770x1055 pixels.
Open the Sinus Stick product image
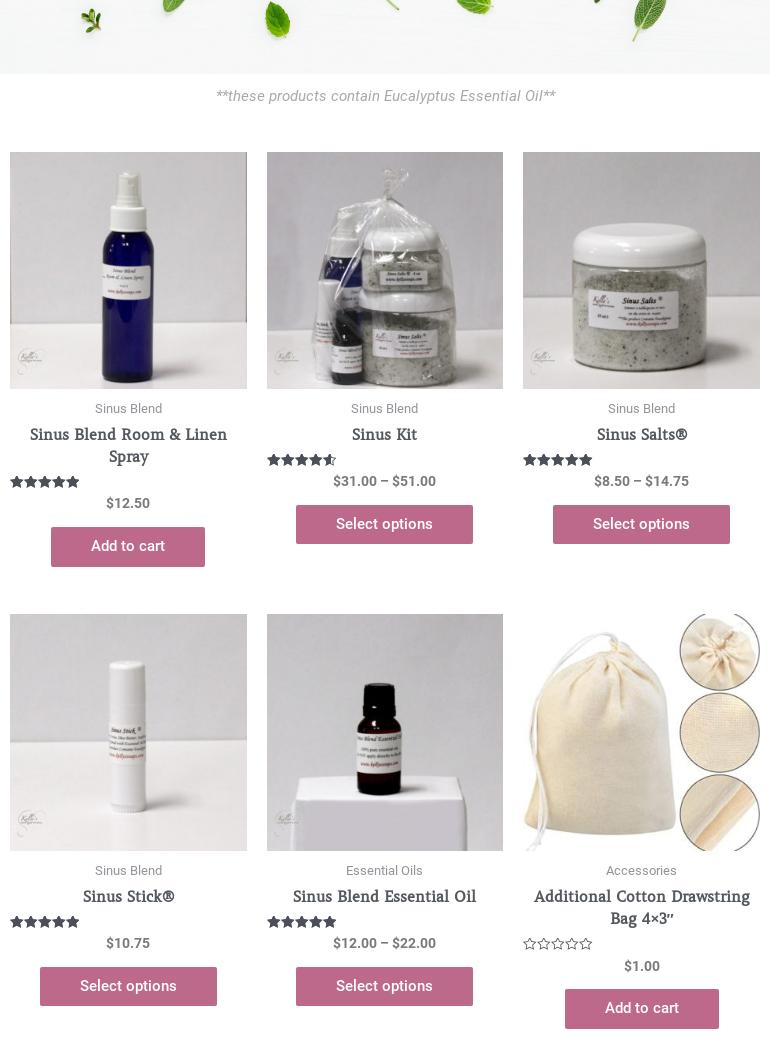pyautogui.click(x=128, y=732)
